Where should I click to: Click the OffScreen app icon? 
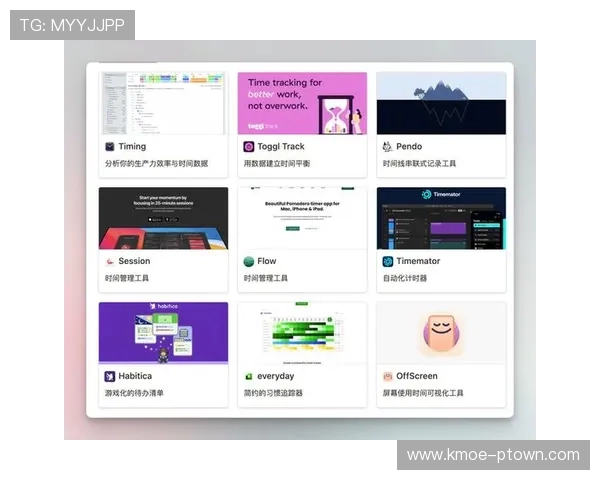point(388,376)
